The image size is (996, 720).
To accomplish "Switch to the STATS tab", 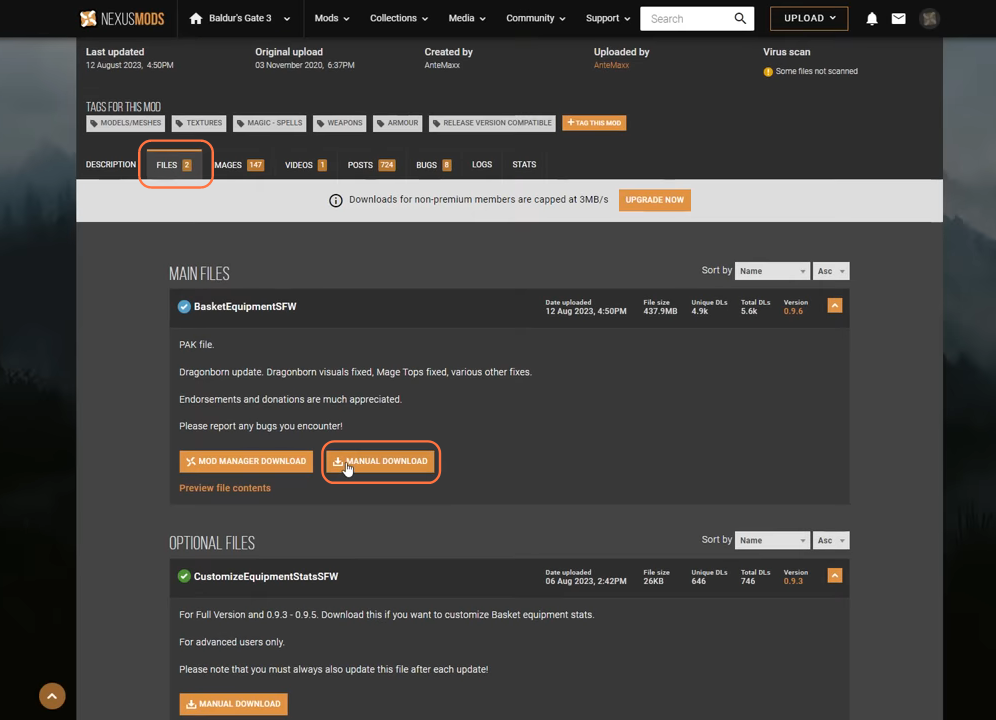I will (524, 165).
